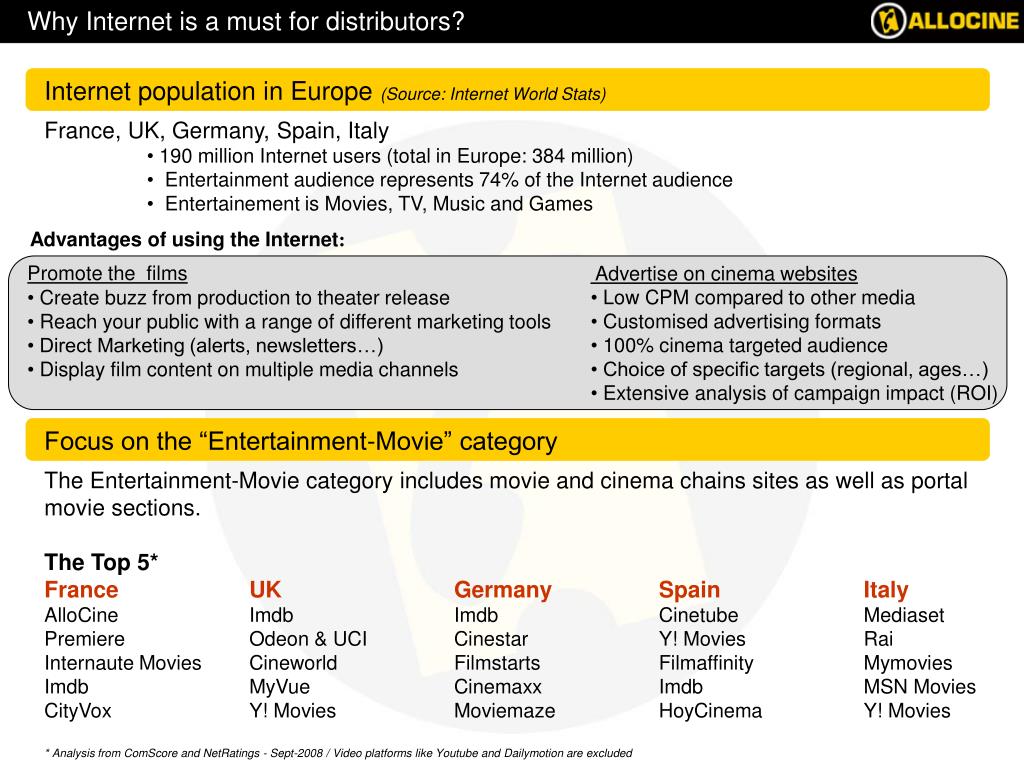Image resolution: width=1024 pixels, height=768 pixels.
Task: Select 'AlloCine' in the France list
Action: point(82,615)
